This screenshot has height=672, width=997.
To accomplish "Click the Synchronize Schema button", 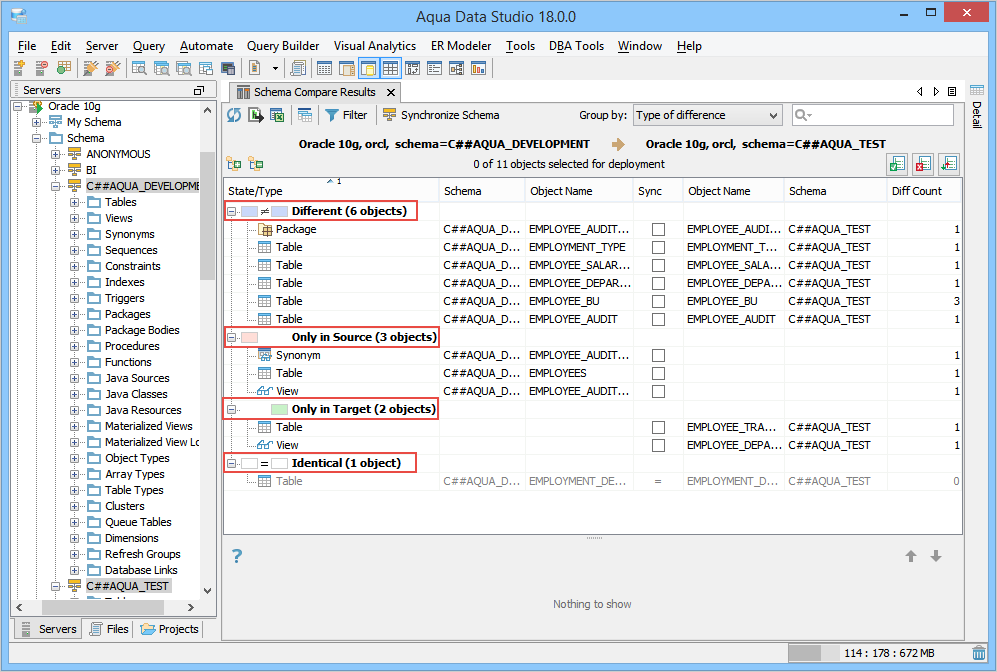I will pos(441,115).
